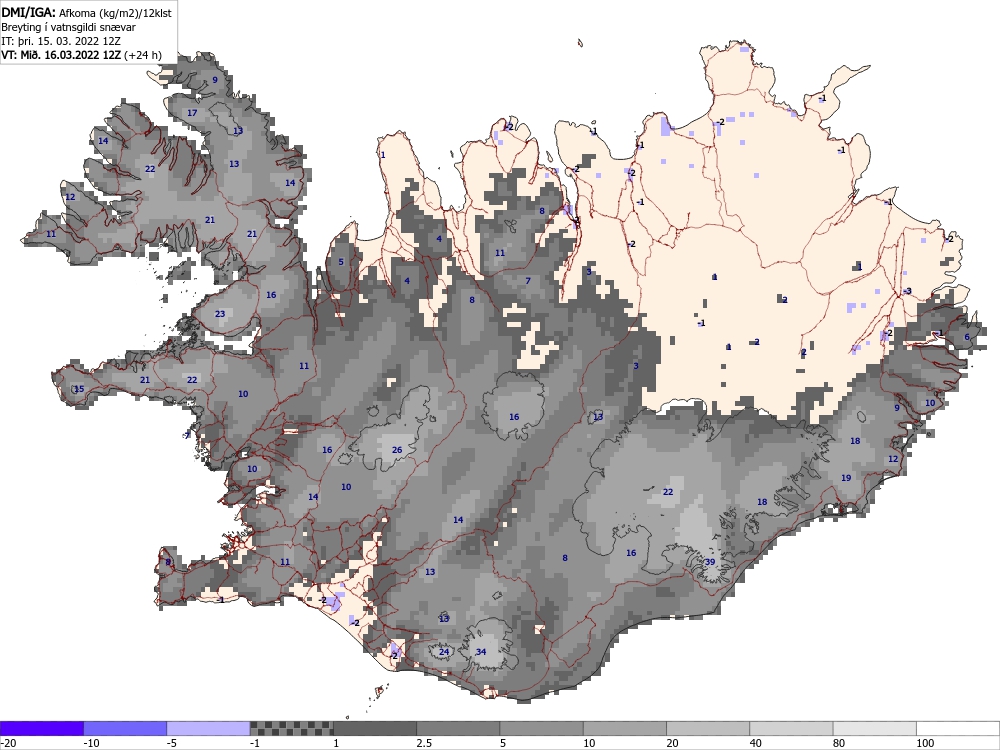Click the legend label '80'
This screenshot has width=1000, height=750.
pos(839,744)
